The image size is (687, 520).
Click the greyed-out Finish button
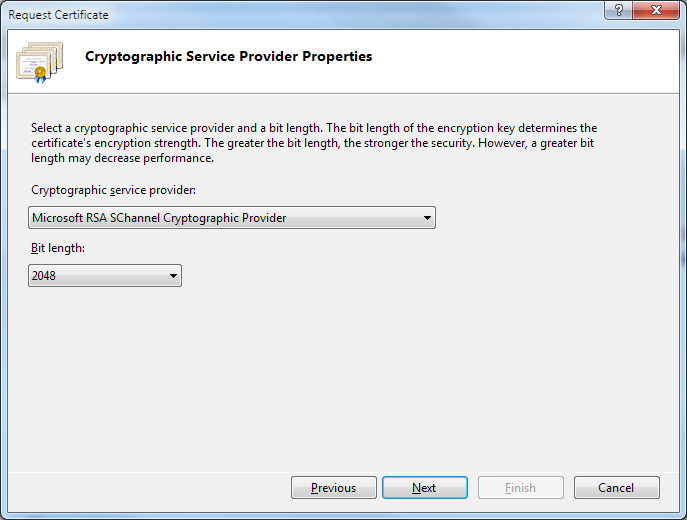click(x=520, y=488)
